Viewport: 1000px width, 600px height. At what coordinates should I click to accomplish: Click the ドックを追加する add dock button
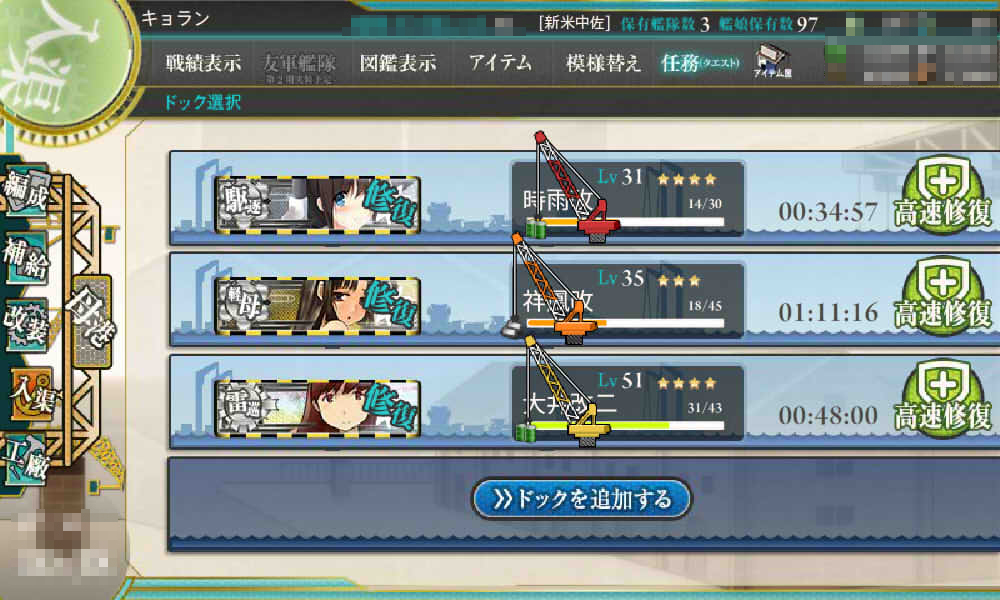[x=582, y=499]
